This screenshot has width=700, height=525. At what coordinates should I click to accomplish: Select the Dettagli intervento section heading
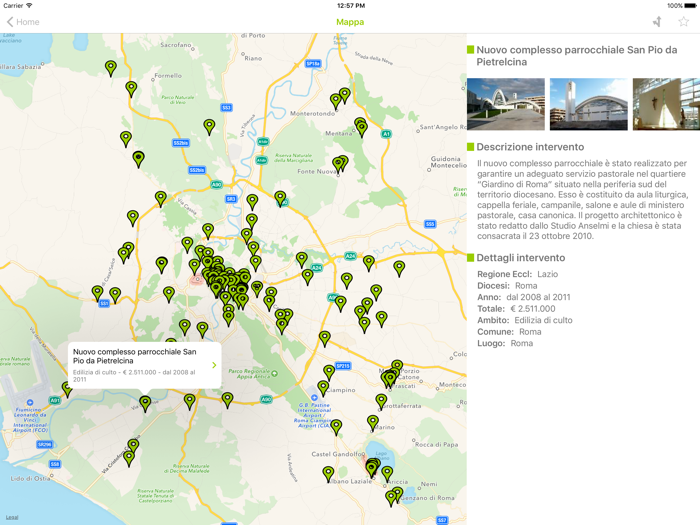tap(520, 258)
